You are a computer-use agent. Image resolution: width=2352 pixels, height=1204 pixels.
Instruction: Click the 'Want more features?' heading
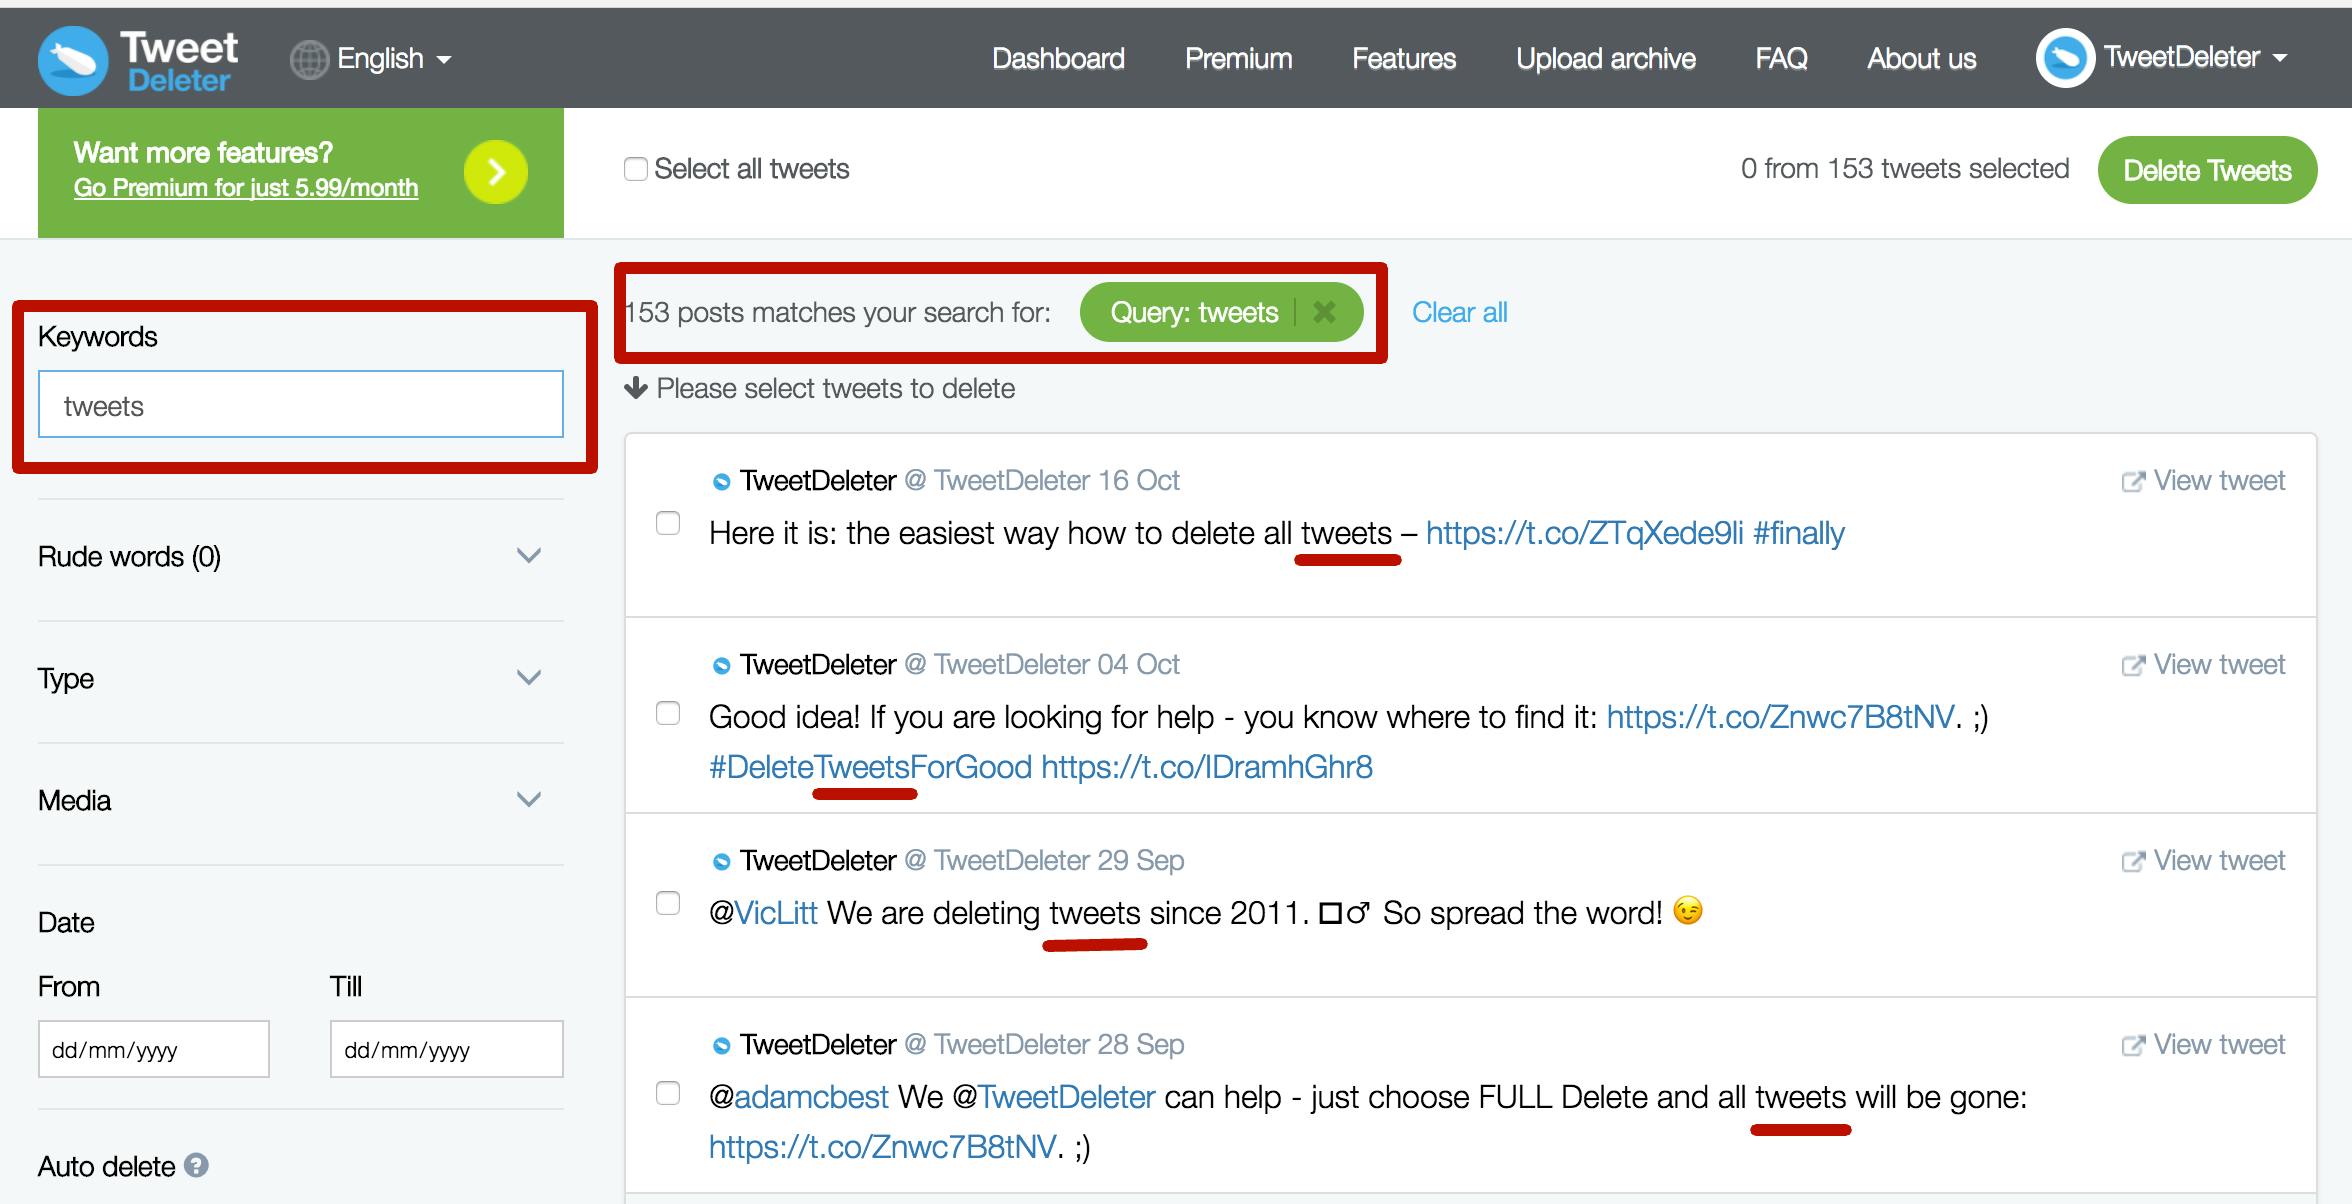pos(203,152)
